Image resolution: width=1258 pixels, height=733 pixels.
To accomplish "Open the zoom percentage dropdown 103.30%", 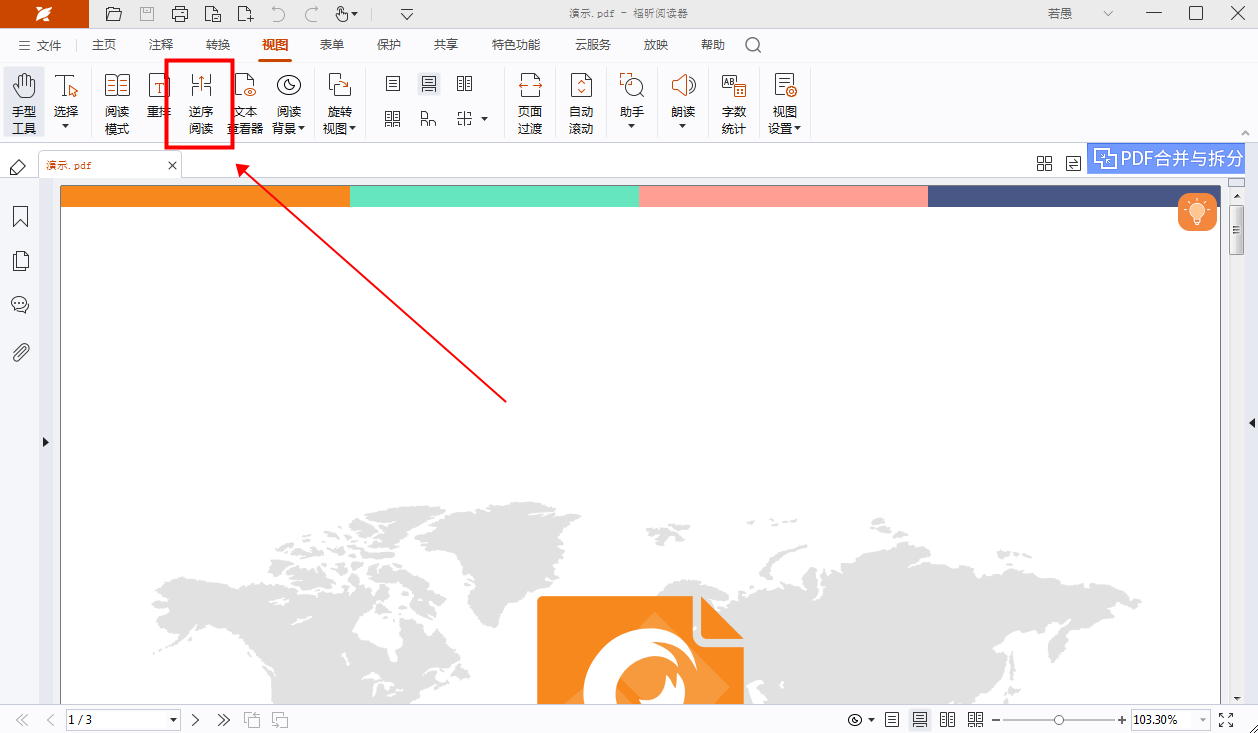I will pyautogui.click(x=1201, y=720).
